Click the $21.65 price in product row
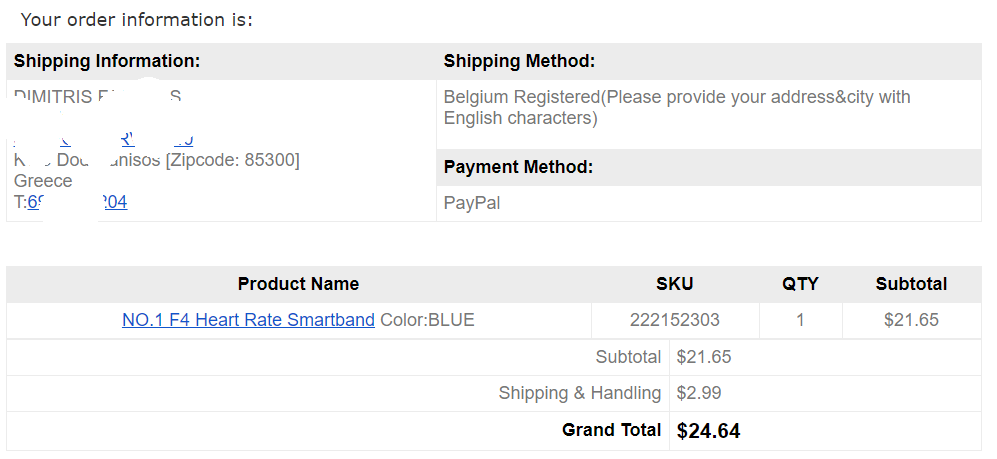 pos(911,320)
